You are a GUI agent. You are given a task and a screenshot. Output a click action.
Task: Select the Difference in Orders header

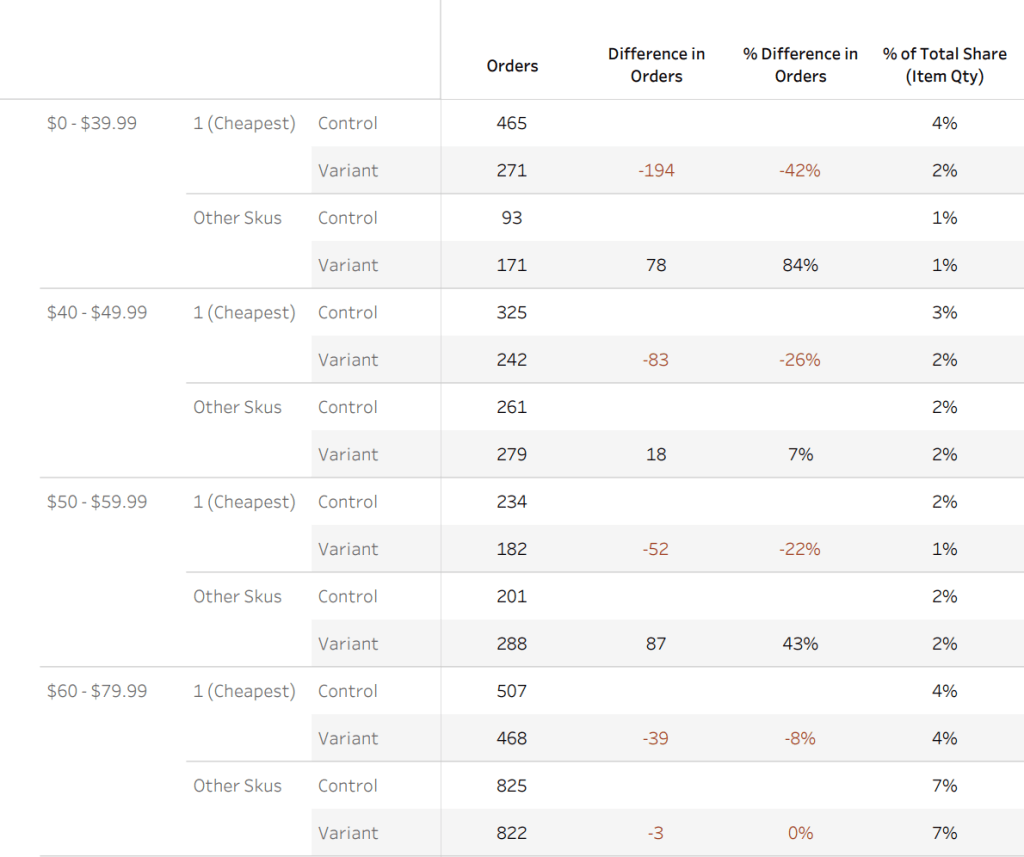point(656,65)
